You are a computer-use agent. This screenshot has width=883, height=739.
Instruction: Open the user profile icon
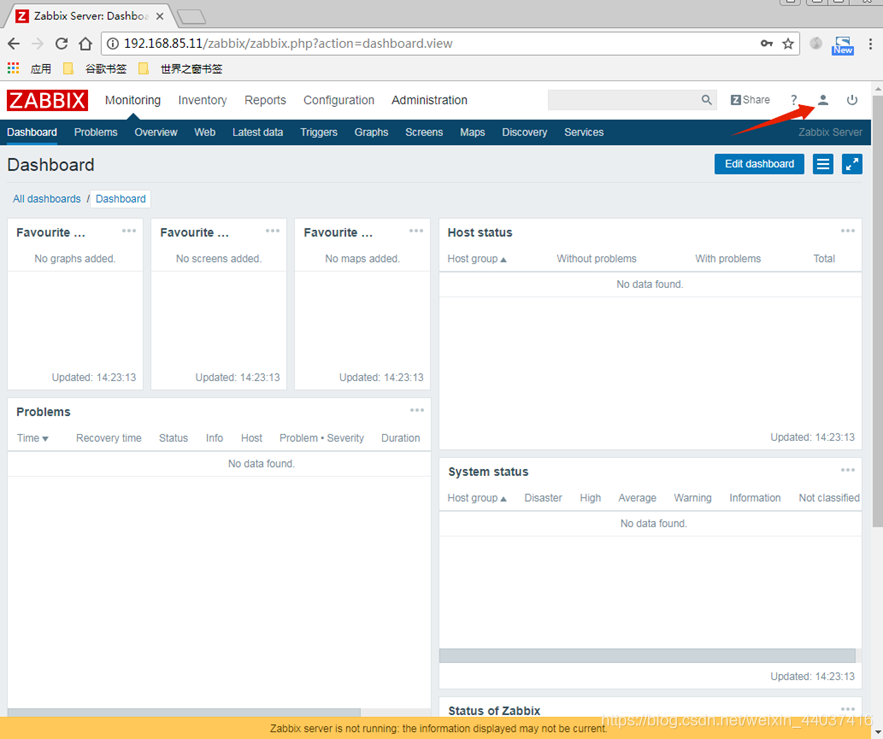click(823, 100)
